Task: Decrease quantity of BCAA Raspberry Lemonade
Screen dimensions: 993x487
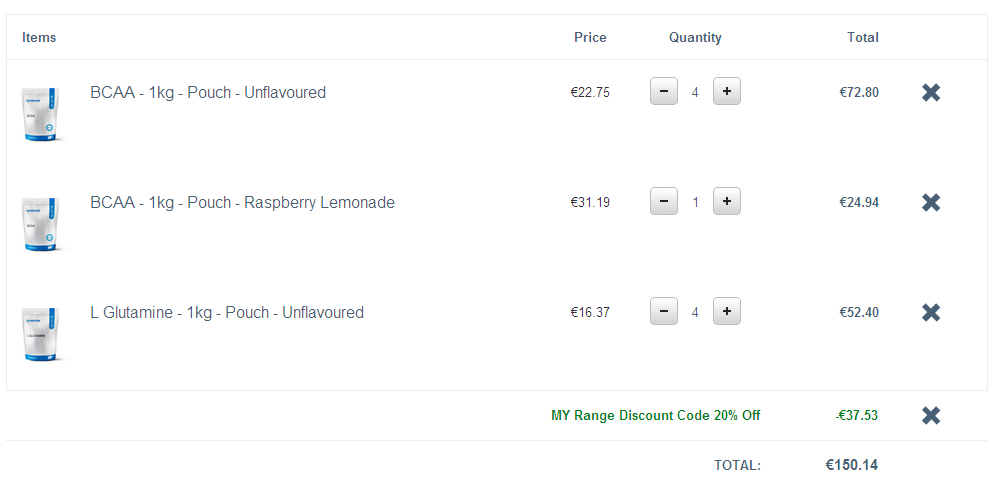Action: pos(664,202)
